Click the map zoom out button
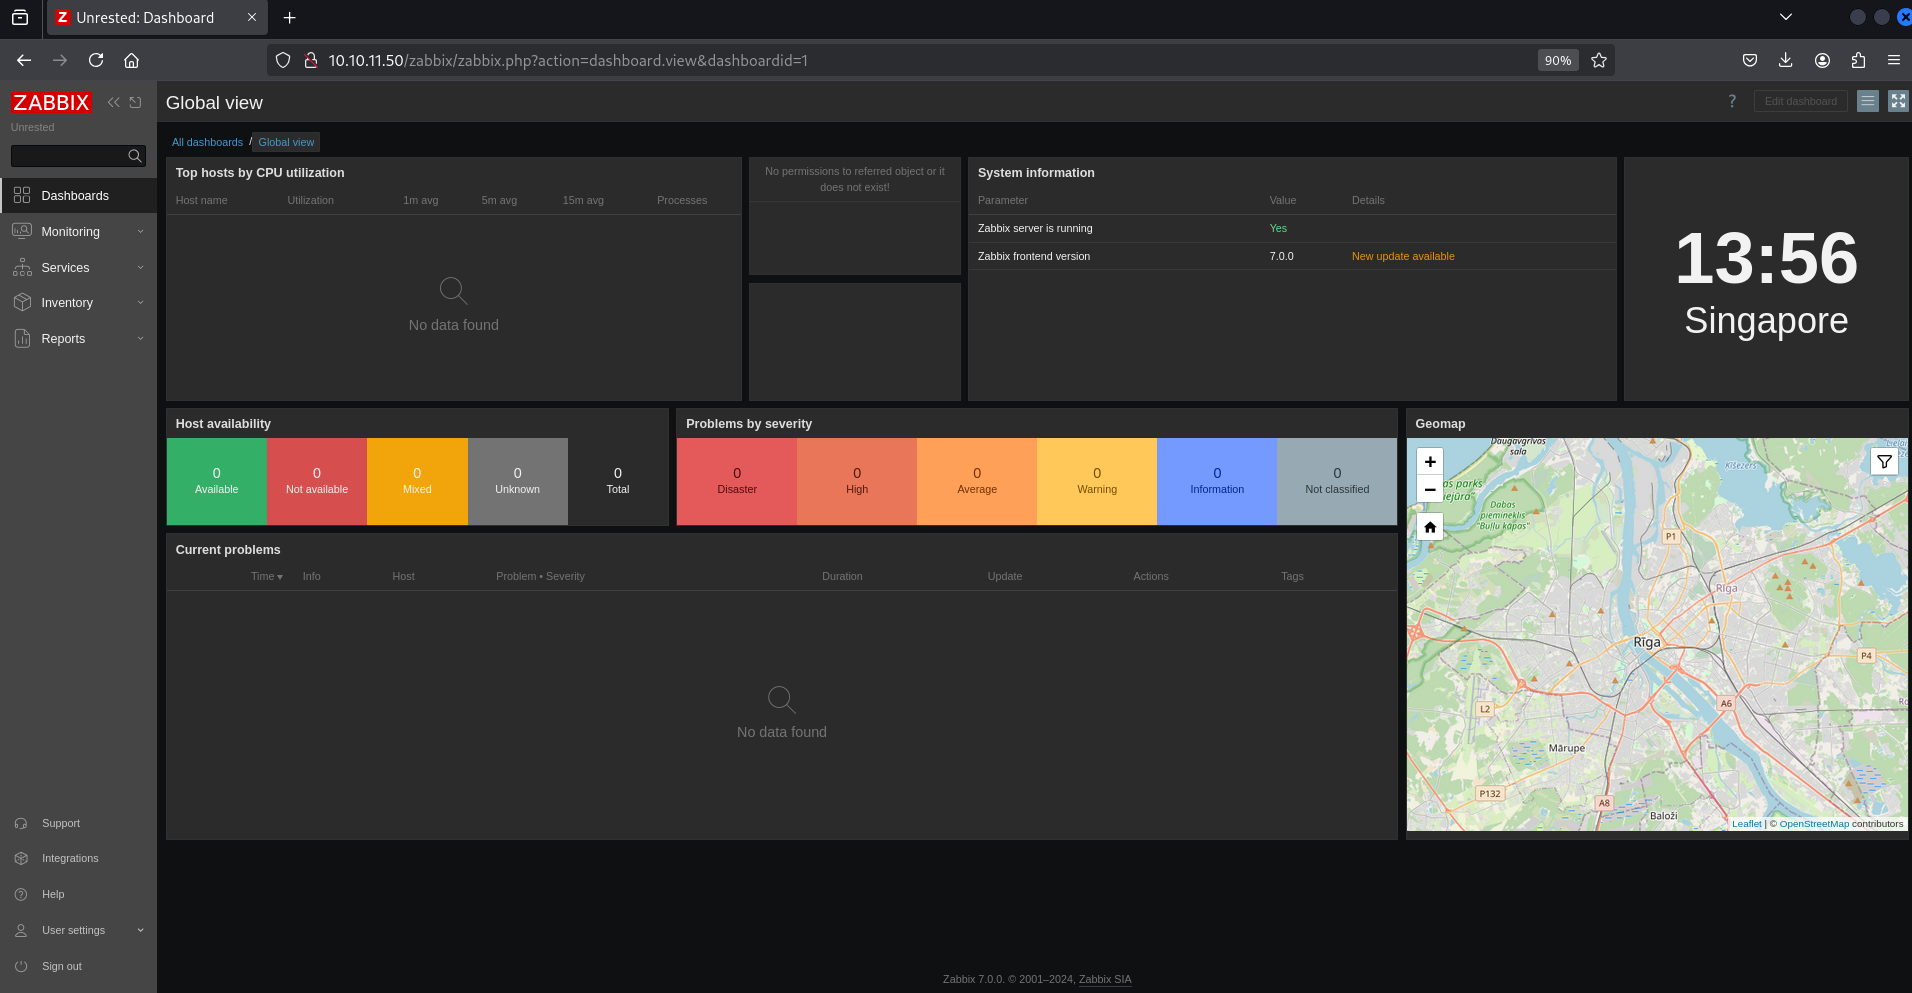Viewport: 1912px width, 993px height. tap(1430, 490)
